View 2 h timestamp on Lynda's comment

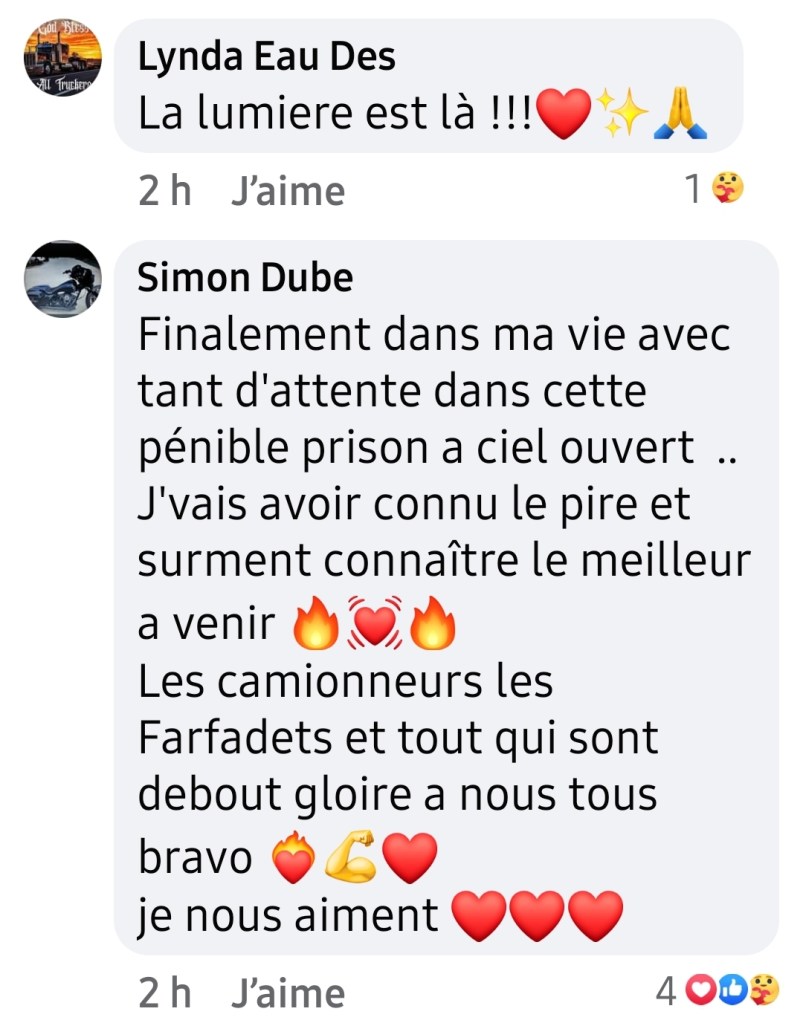point(164,191)
